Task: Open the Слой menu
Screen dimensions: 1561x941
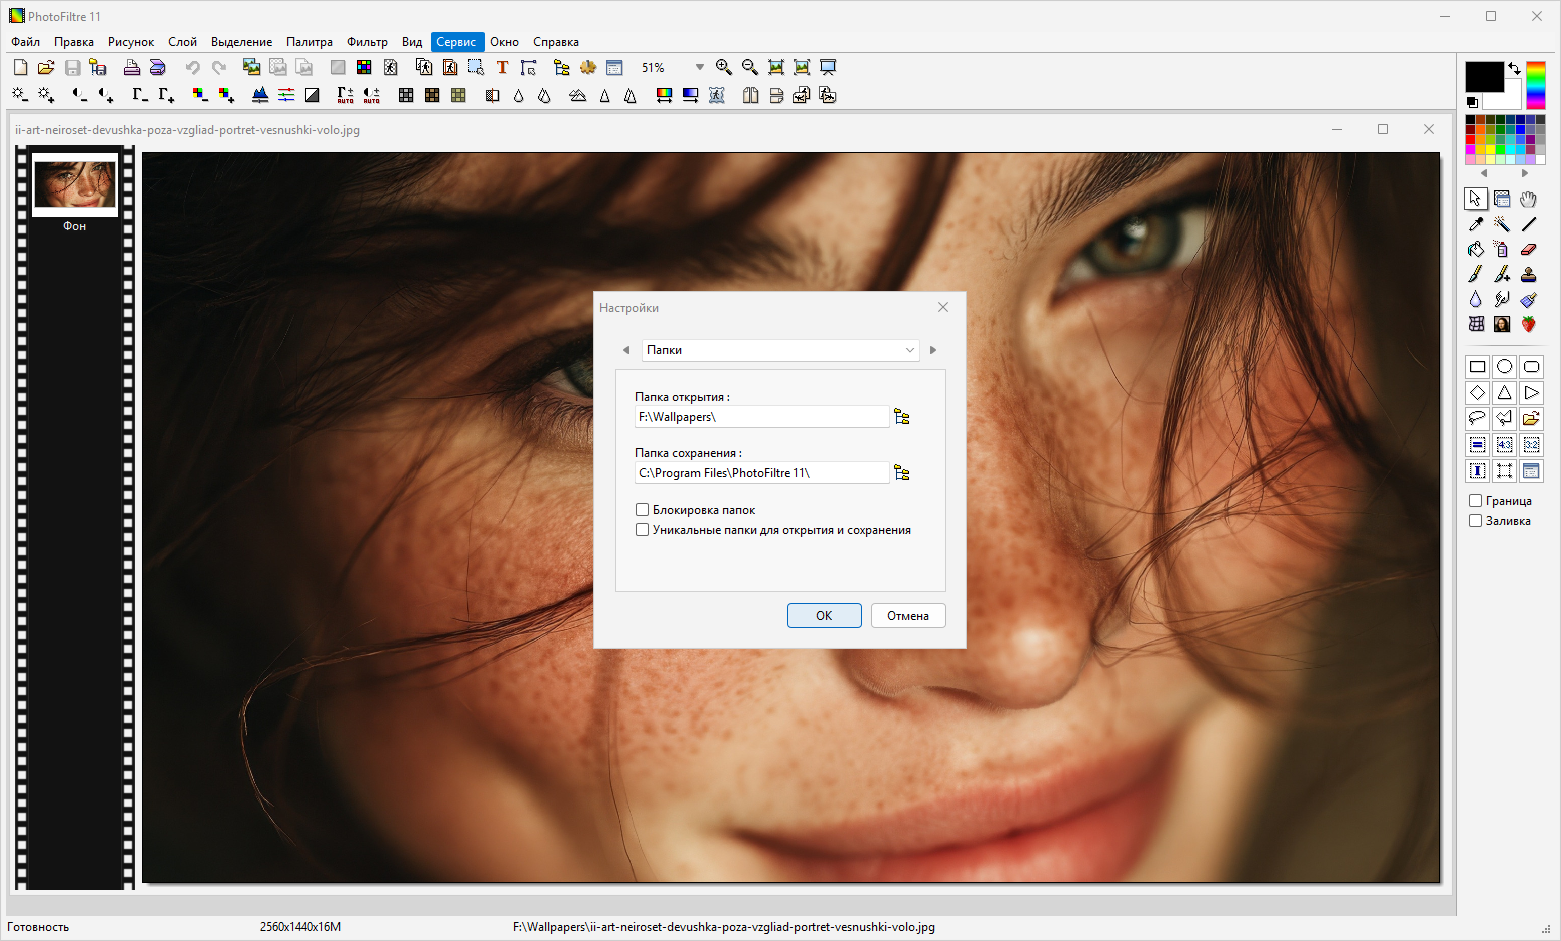Action: 182,42
